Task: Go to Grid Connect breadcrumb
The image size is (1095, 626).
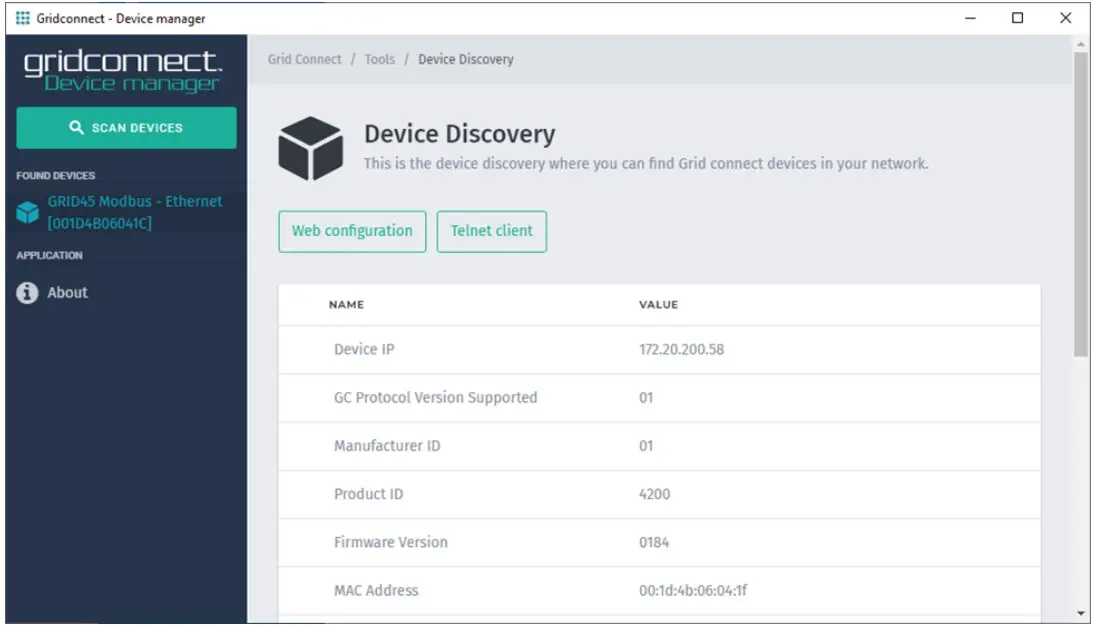Action: pyautogui.click(x=304, y=59)
